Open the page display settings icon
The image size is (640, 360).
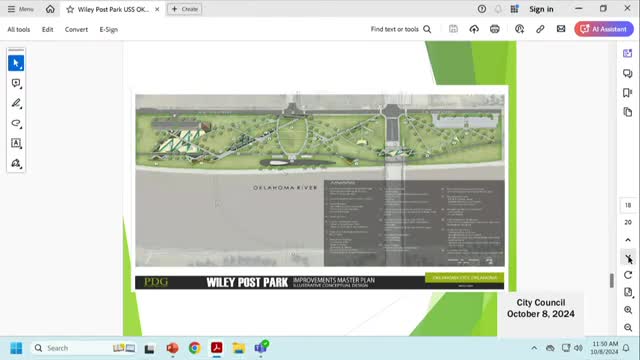click(x=628, y=292)
